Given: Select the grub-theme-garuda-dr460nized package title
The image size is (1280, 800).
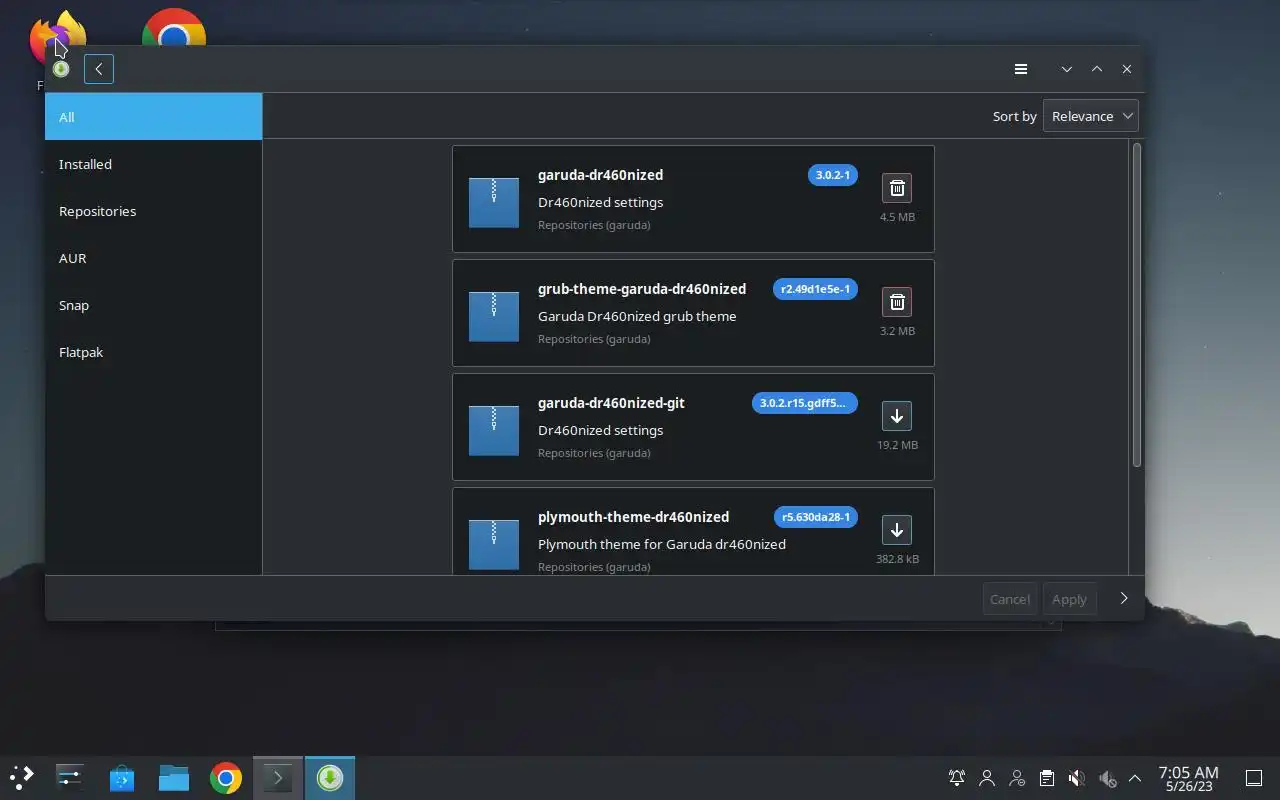Looking at the screenshot, I should pos(642,289).
